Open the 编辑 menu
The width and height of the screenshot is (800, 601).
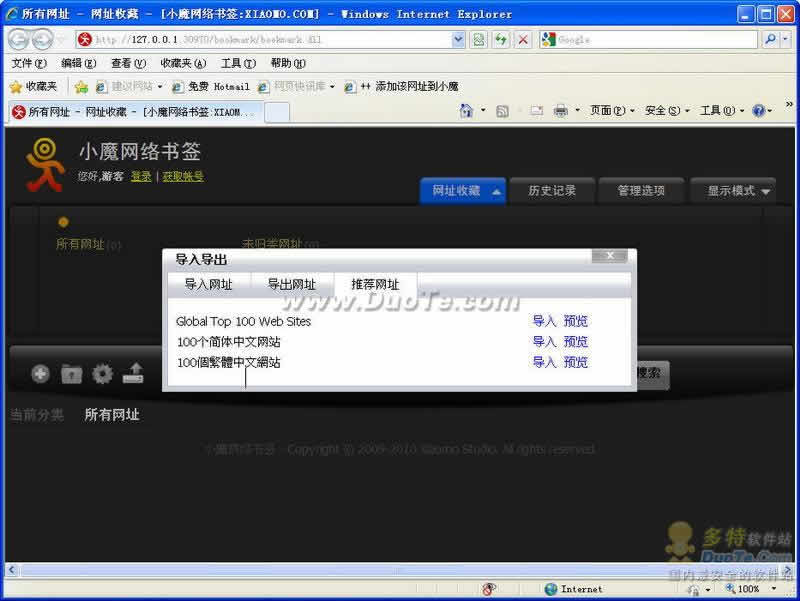click(79, 63)
